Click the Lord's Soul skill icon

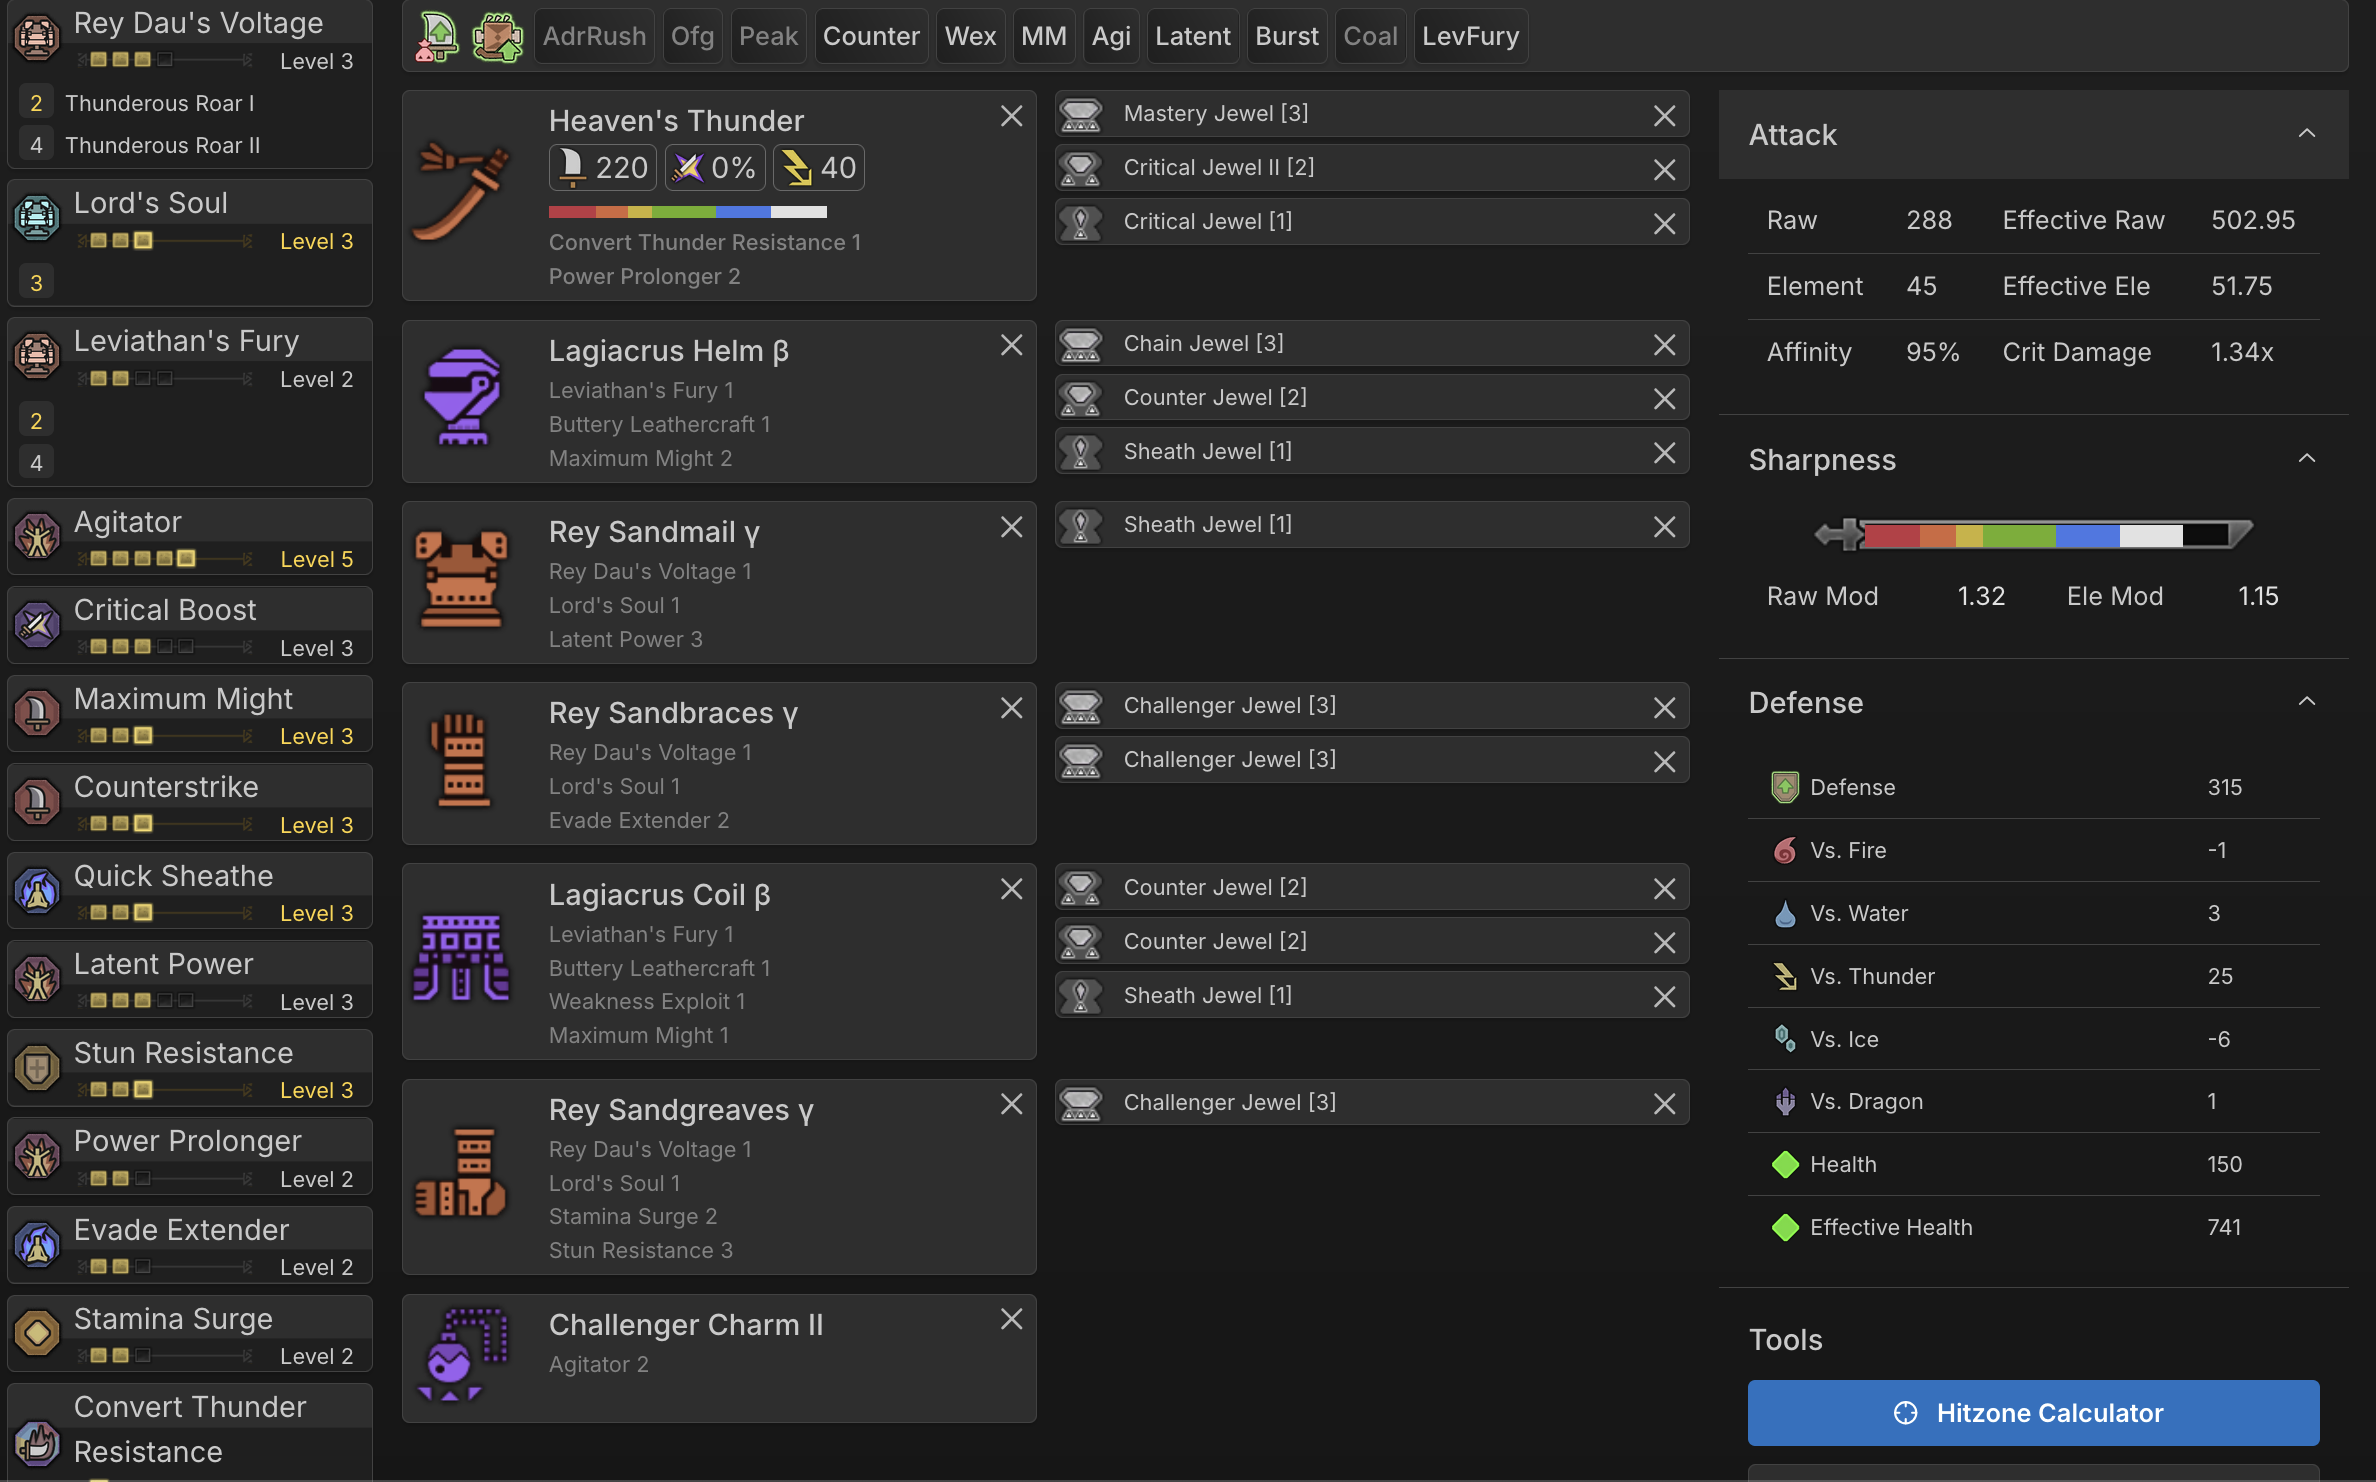click(x=37, y=217)
